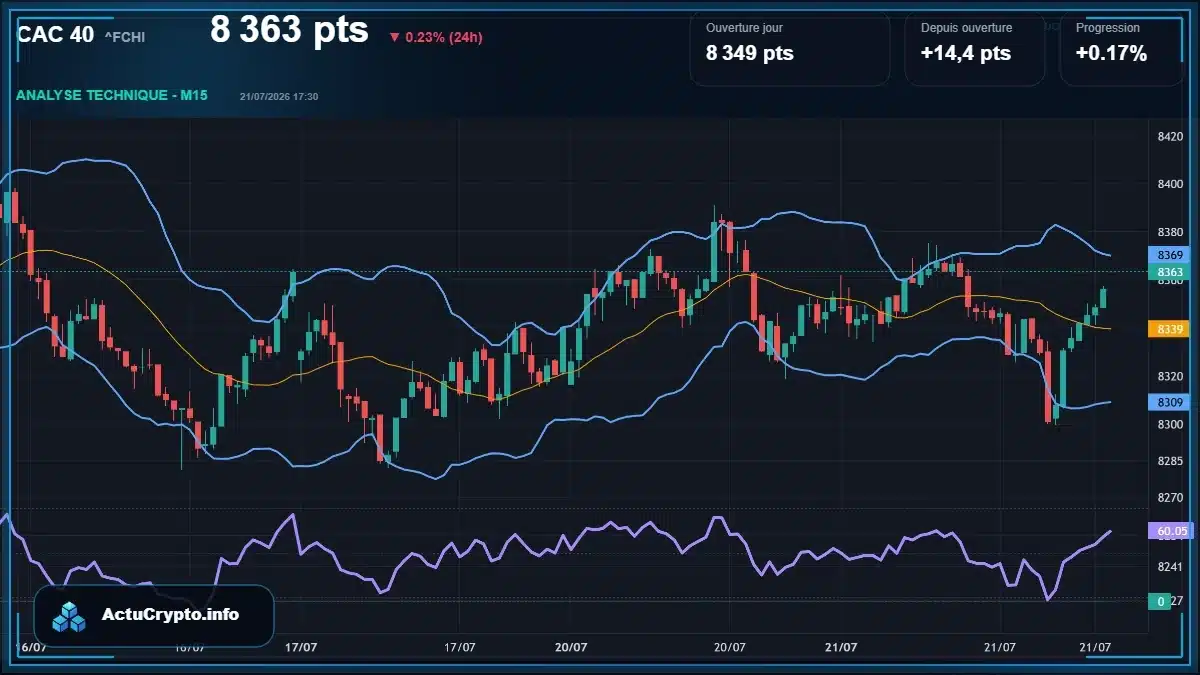Click the orange 8339 moving average tag
Image resolution: width=1200 pixels, height=675 pixels.
(x=1170, y=329)
